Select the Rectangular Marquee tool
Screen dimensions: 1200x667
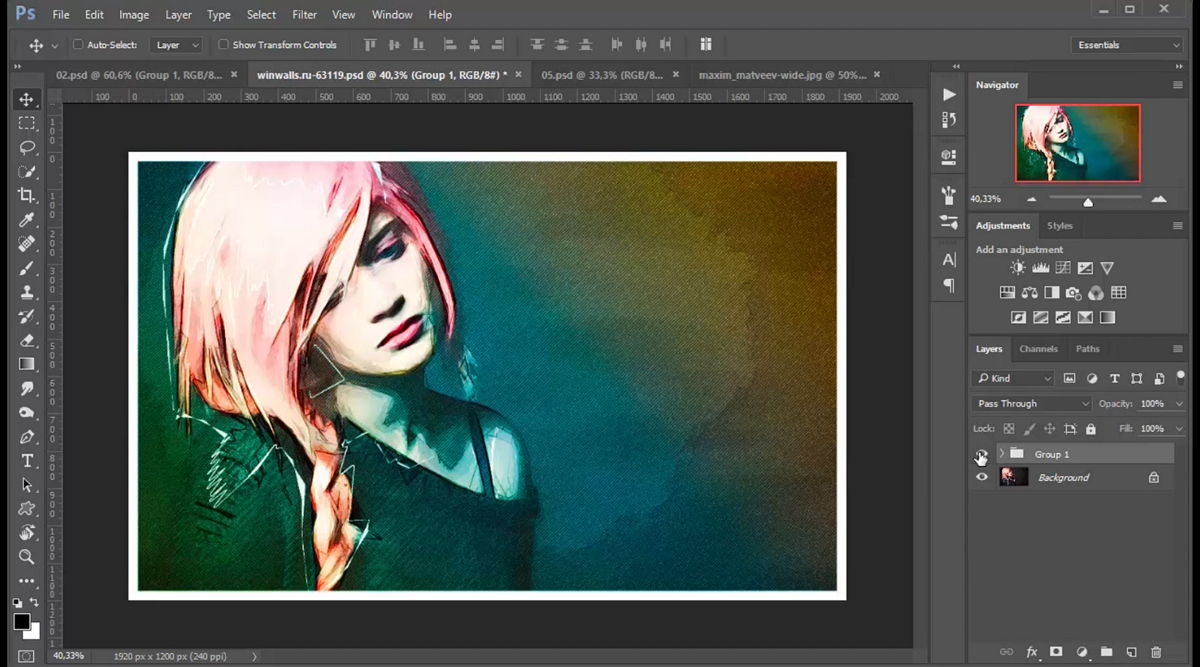click(x=27, y=123)
